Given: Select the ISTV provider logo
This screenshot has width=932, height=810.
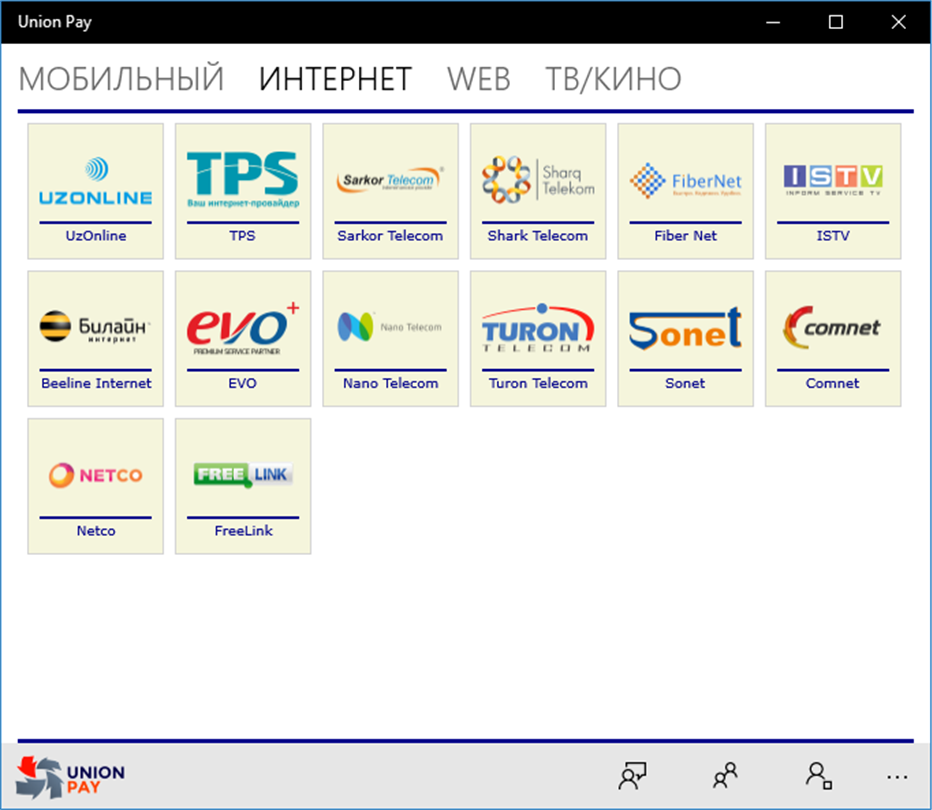Looking at the screenshot, I should click(833, 180).
